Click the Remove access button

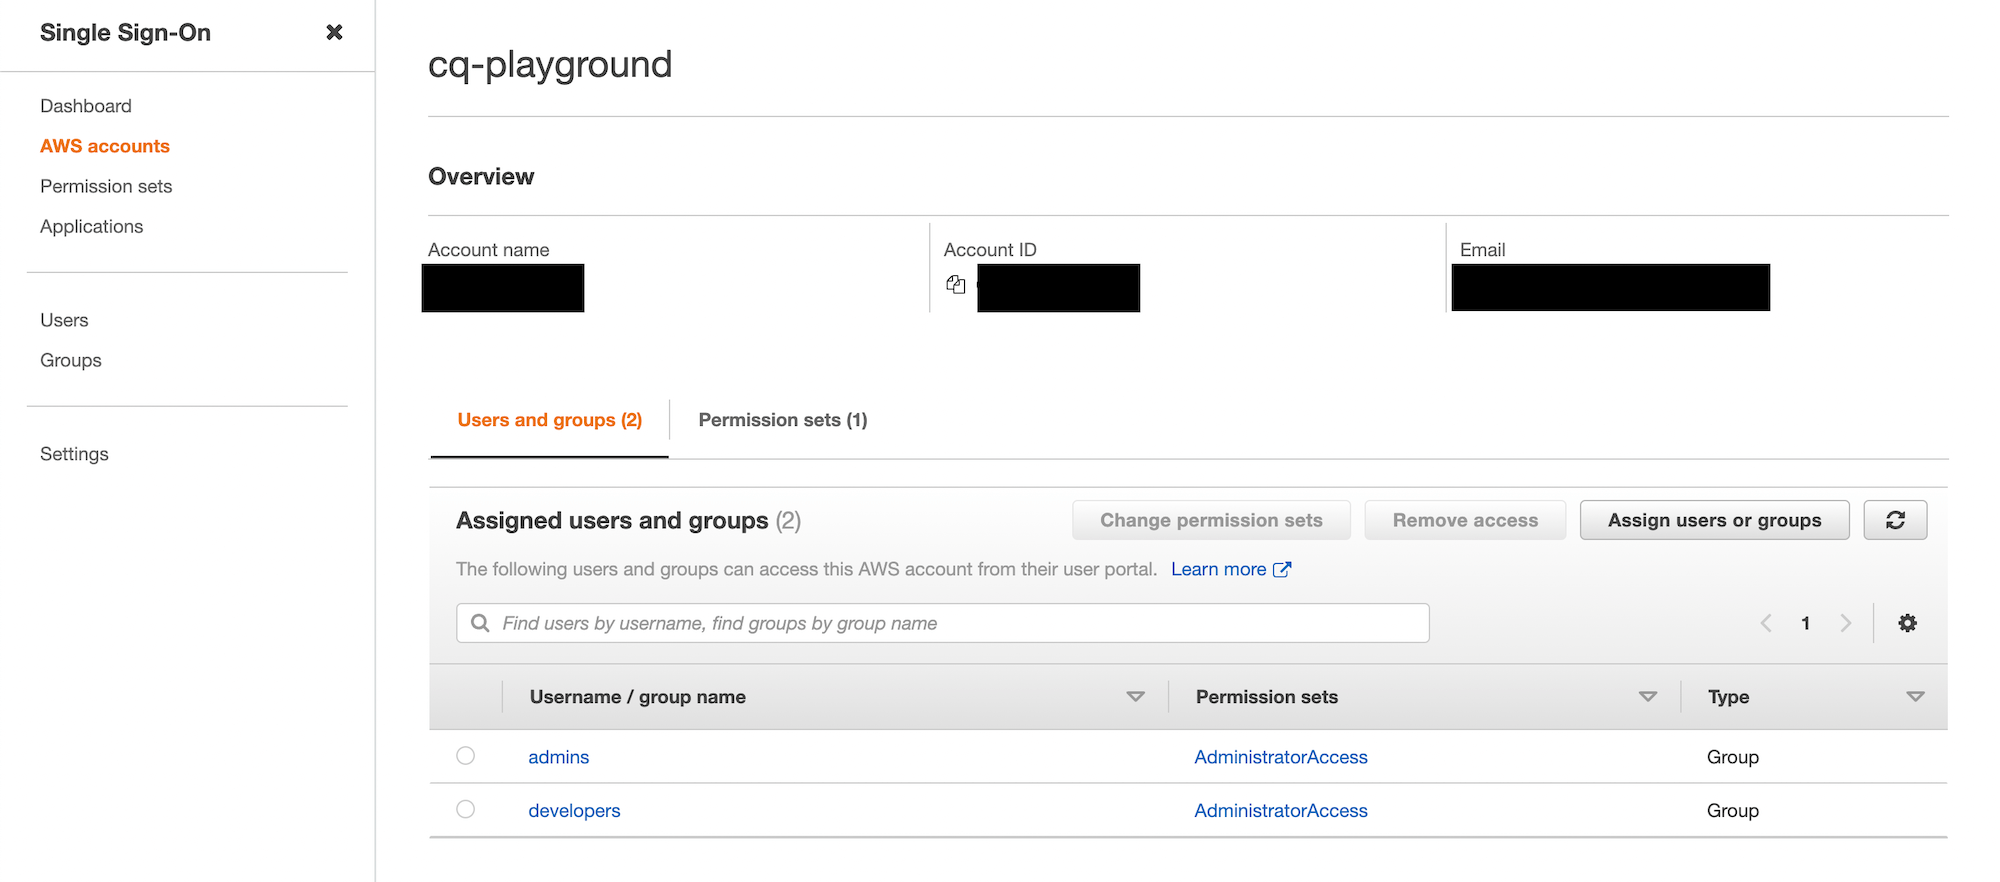click(x=1465, y=520)
